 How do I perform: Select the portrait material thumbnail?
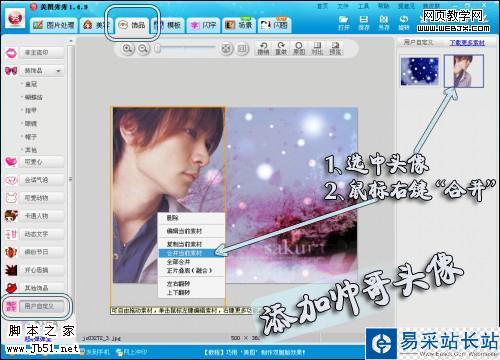[464, 71]
